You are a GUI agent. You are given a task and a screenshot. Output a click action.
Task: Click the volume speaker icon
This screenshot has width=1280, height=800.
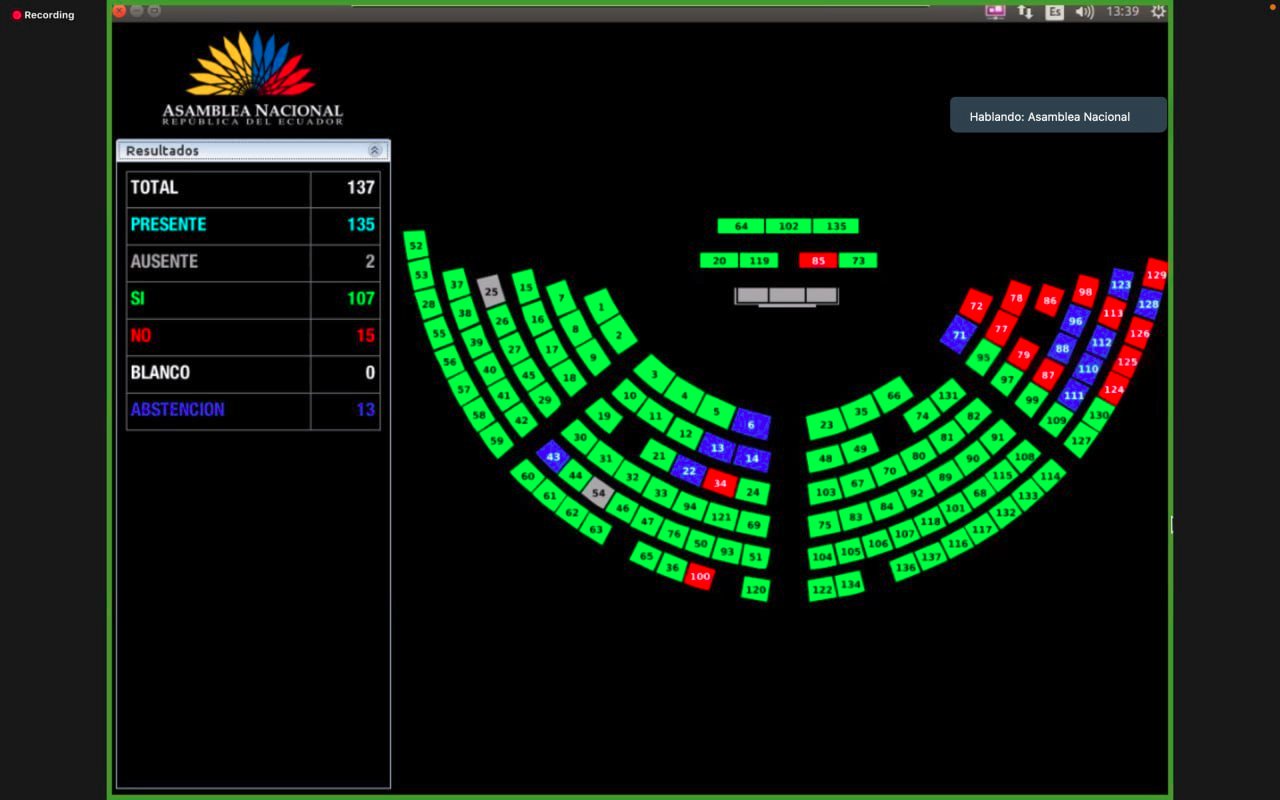1084,12
